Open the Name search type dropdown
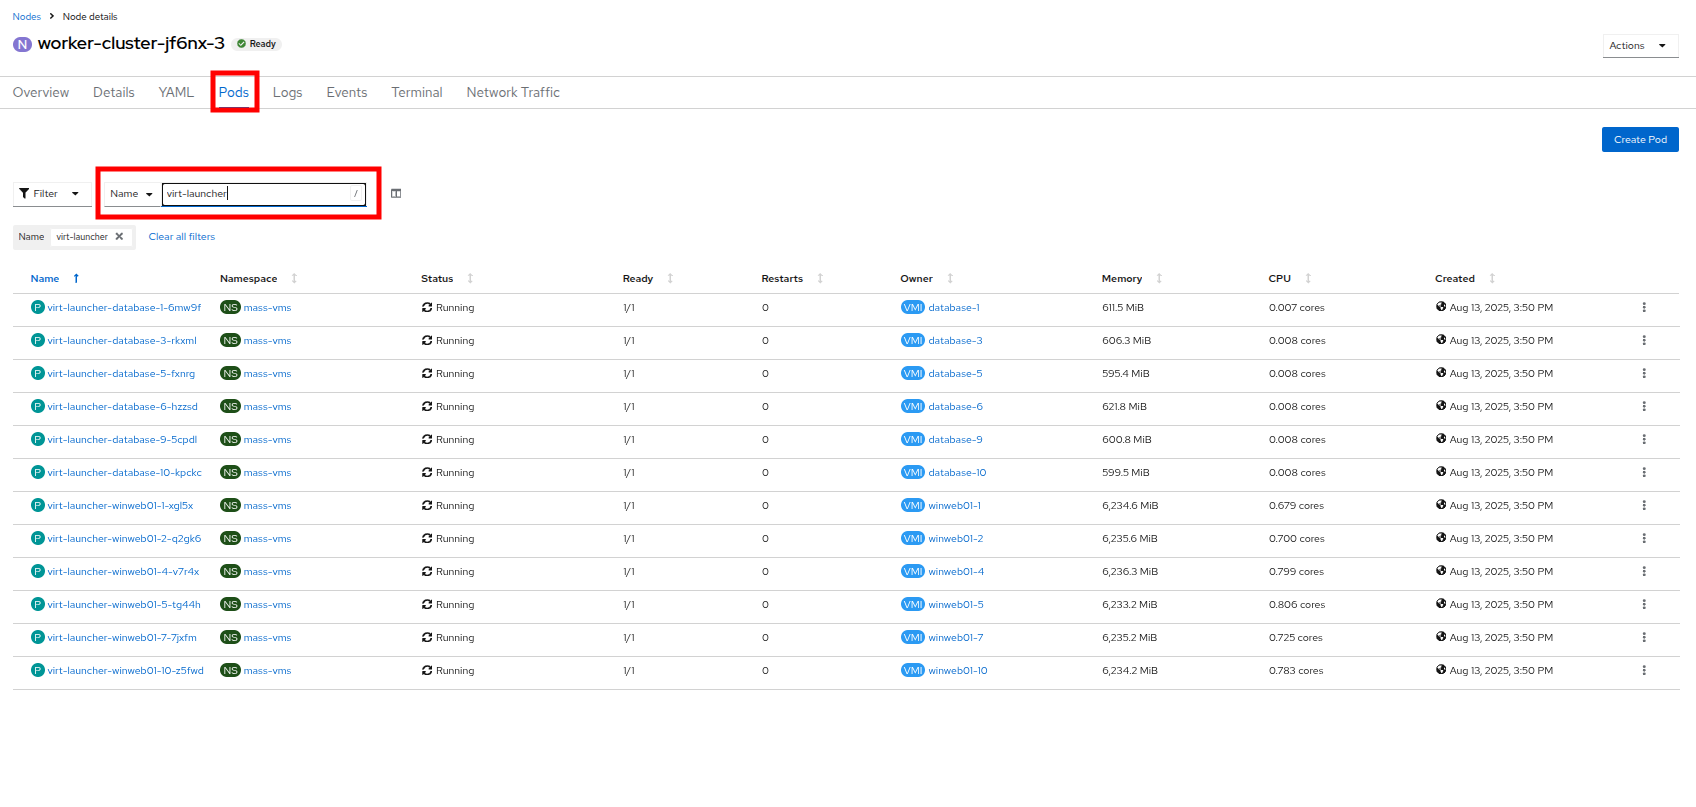This screenshot has height=807, width=1696. (x=131, y=194)
